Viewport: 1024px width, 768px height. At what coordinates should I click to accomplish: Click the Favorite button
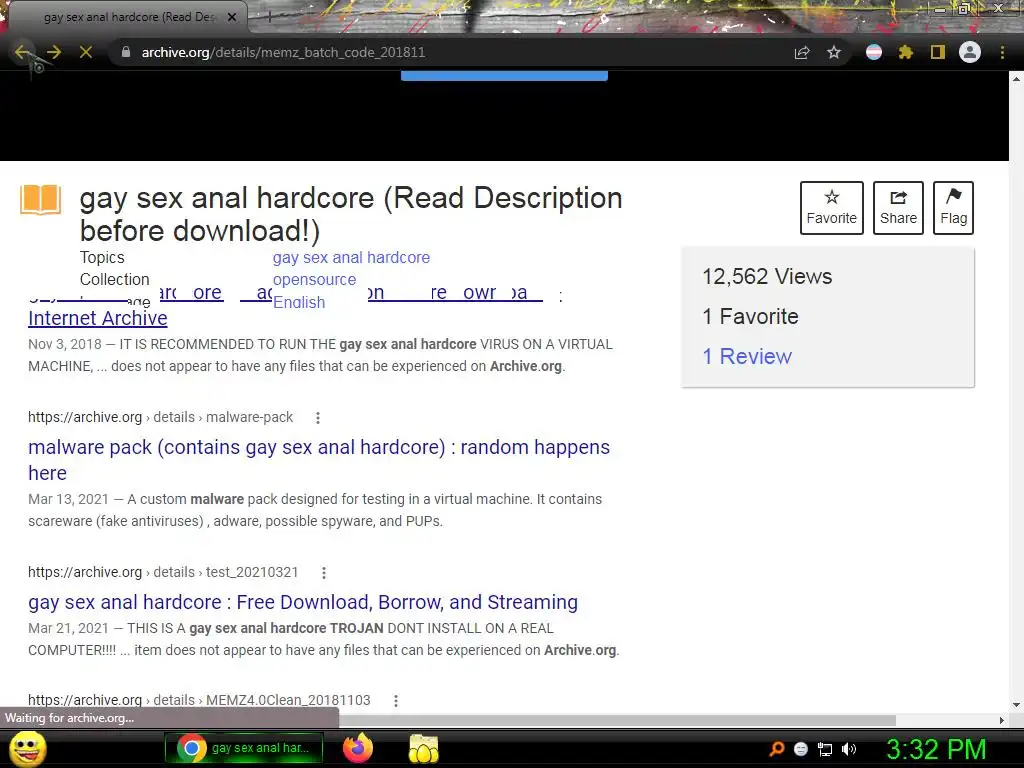pyautogui.click(x=831, y=208)
